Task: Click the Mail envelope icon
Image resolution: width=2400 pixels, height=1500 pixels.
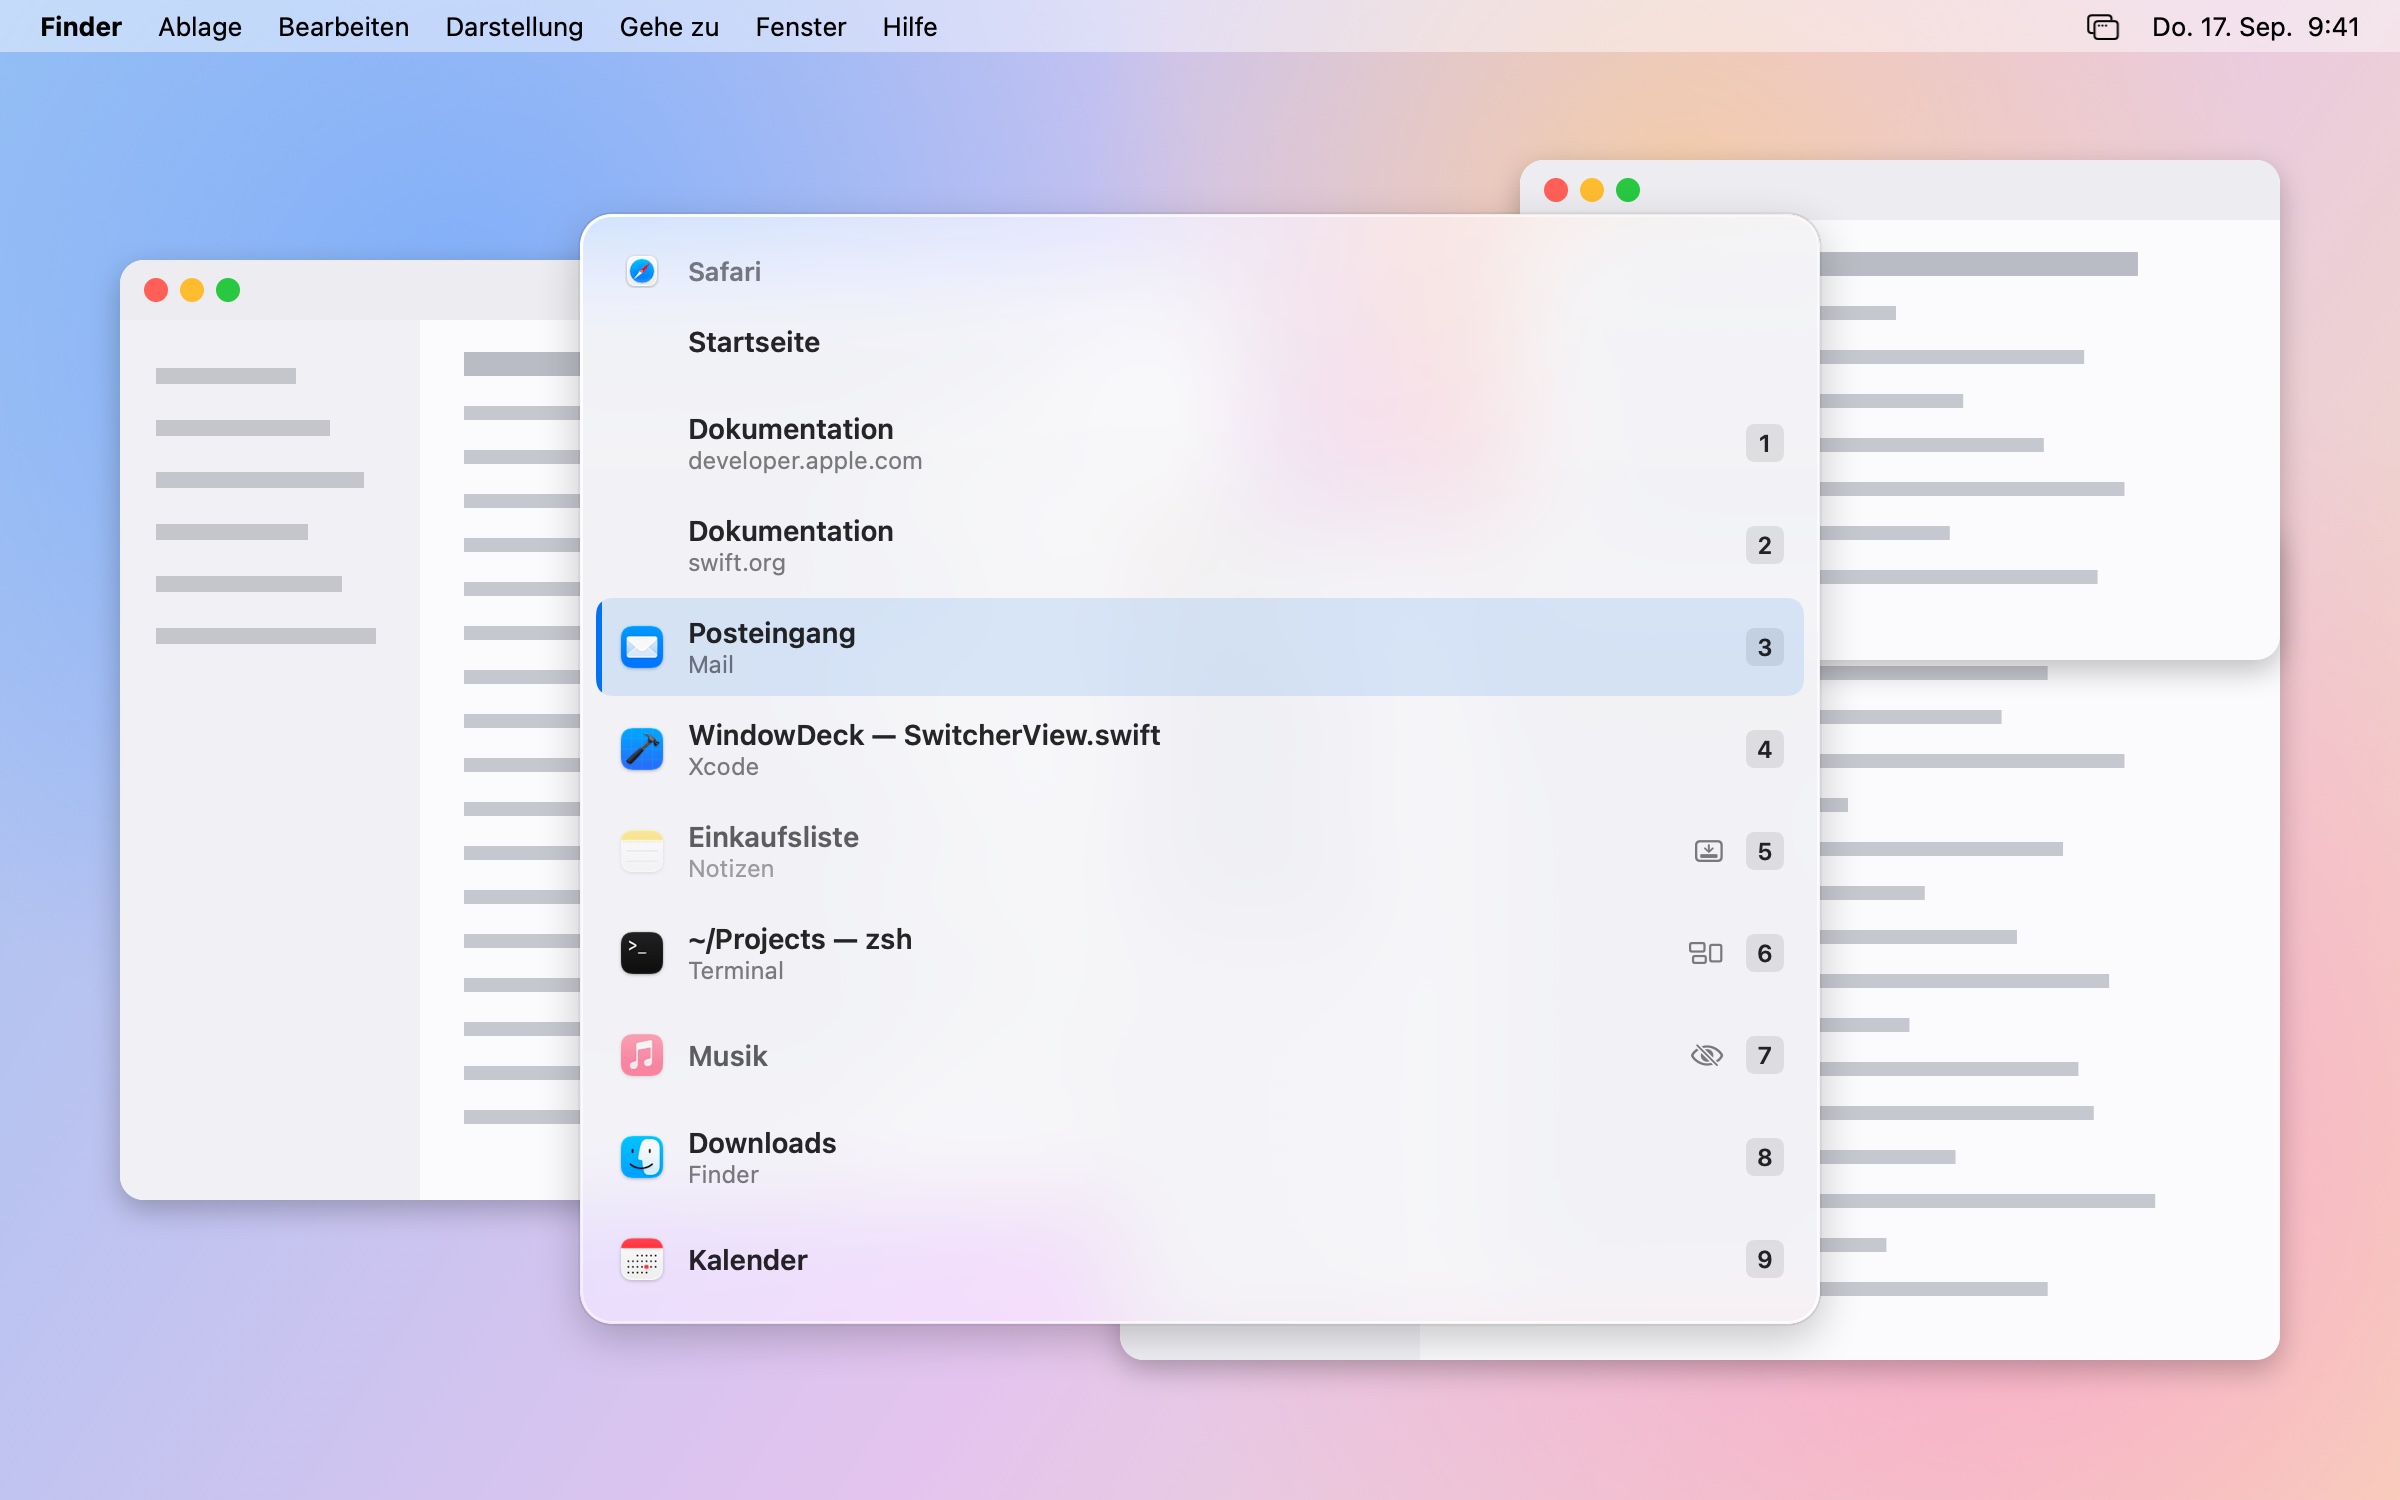Action: click(641, 648)
